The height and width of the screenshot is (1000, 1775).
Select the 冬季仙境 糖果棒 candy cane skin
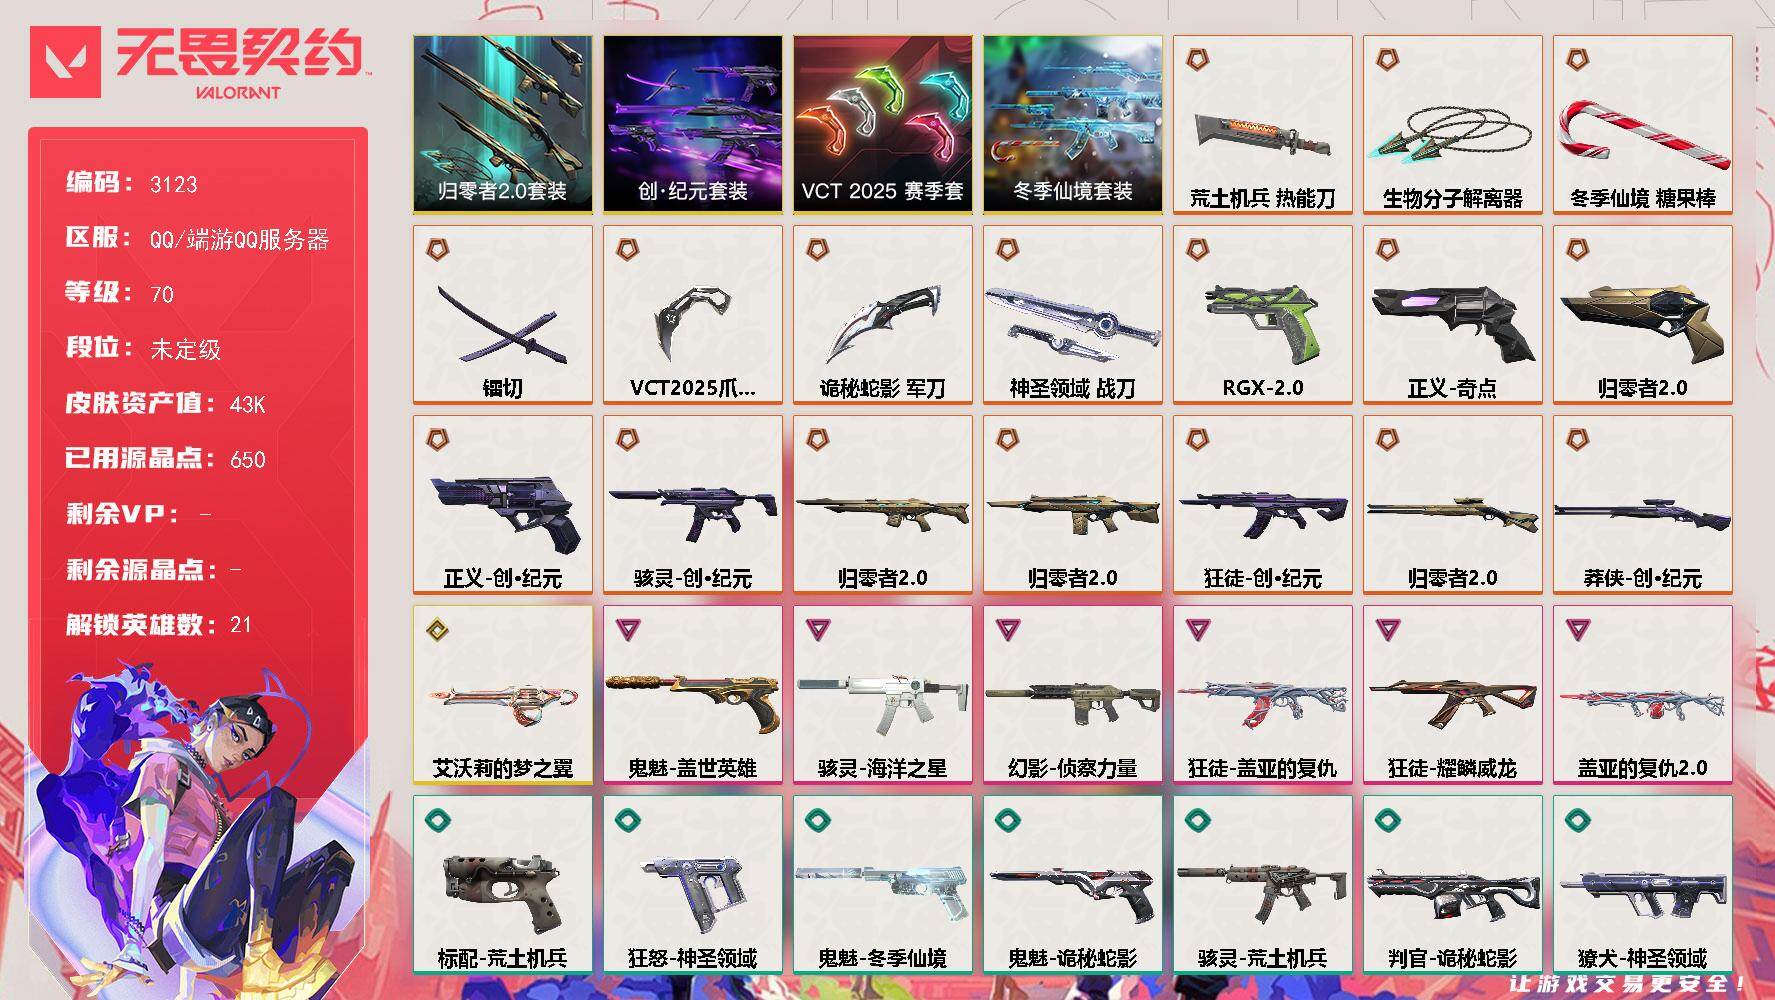(1642, 125)
